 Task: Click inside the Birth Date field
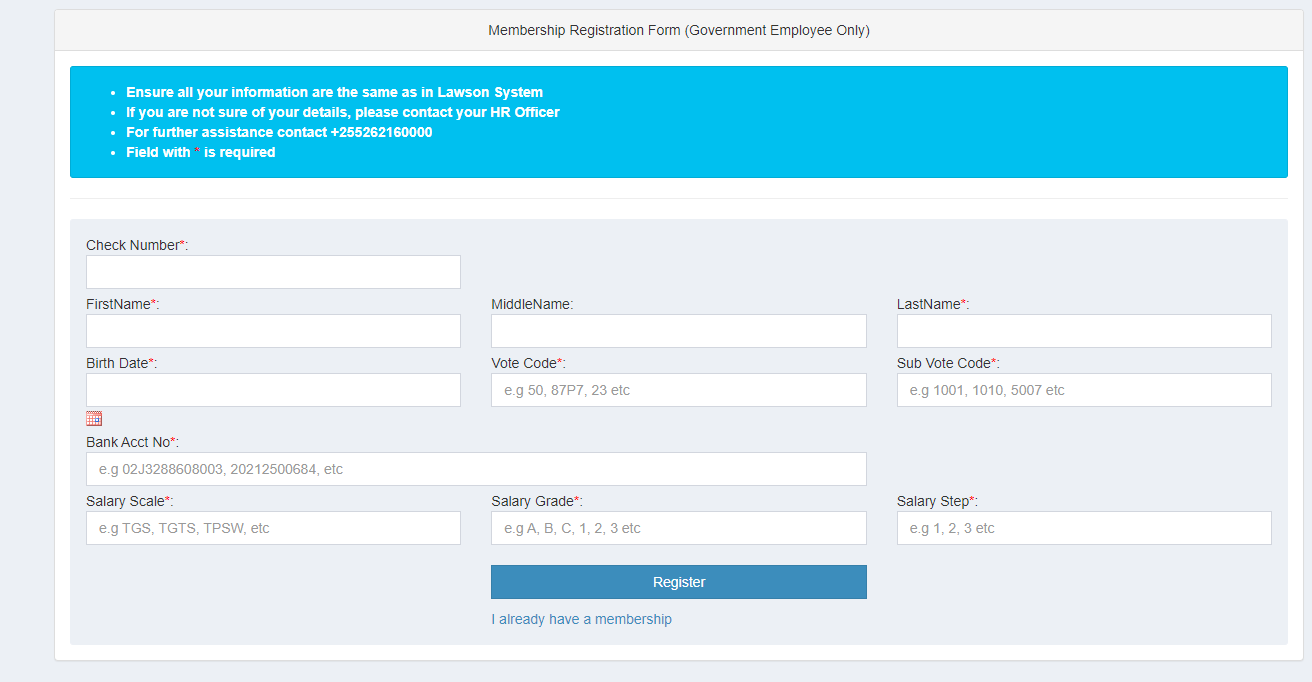273,389
